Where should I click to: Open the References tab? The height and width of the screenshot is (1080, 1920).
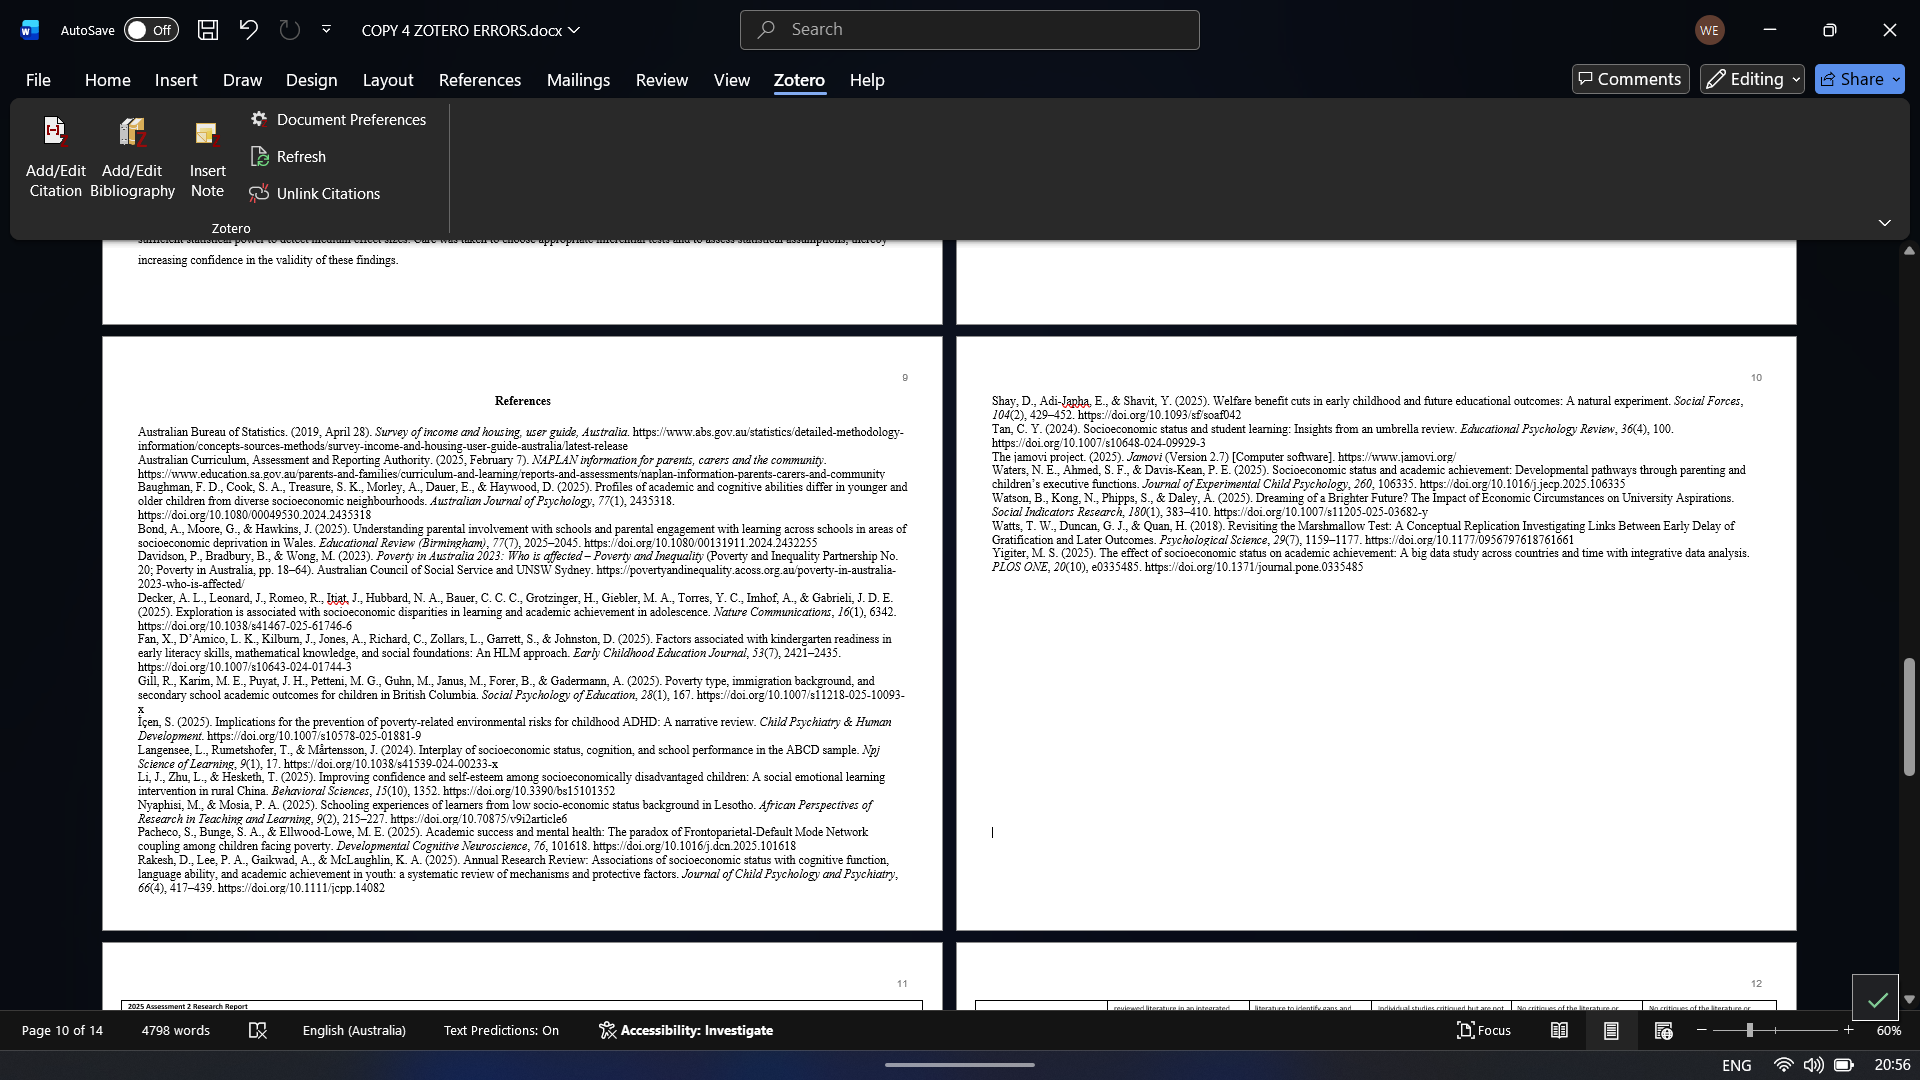pos(479,80)
